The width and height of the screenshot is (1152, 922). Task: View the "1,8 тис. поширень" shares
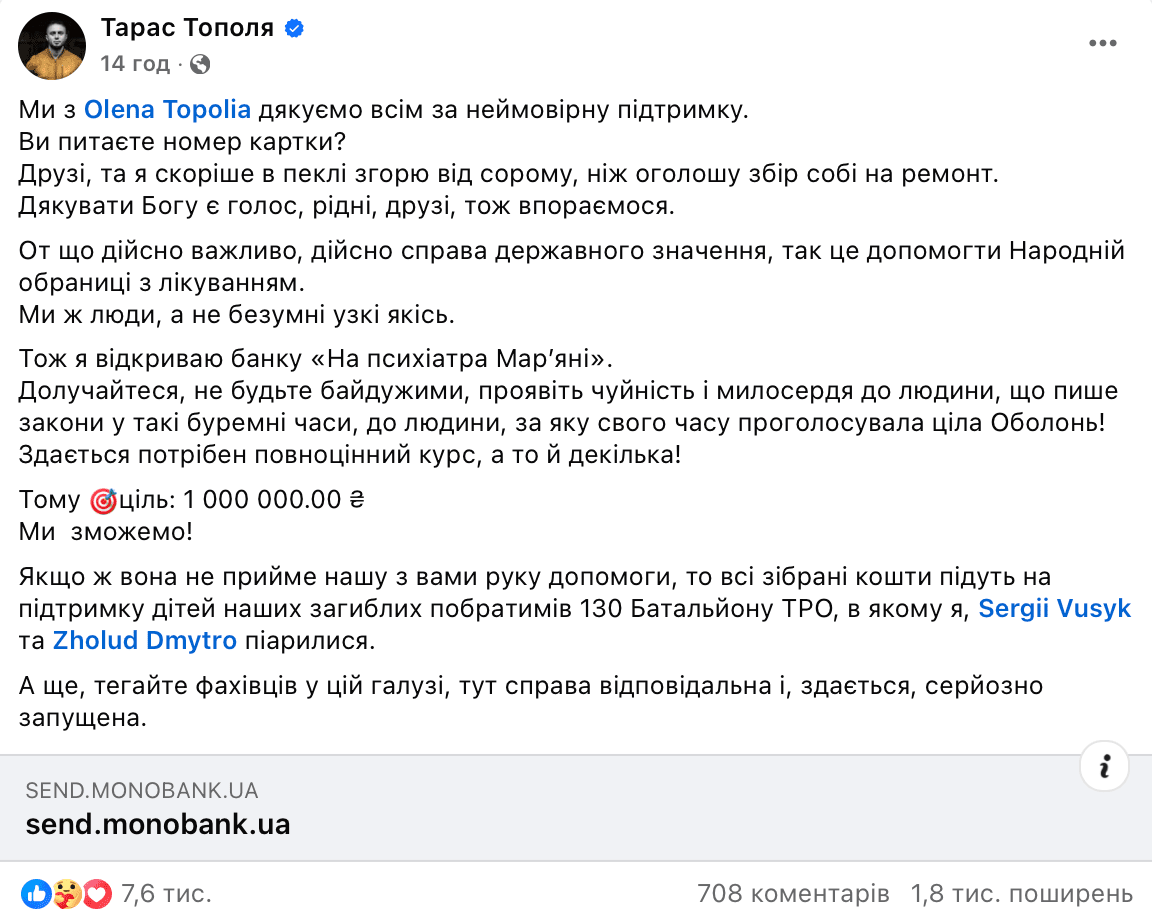[x=1022, y=892]
